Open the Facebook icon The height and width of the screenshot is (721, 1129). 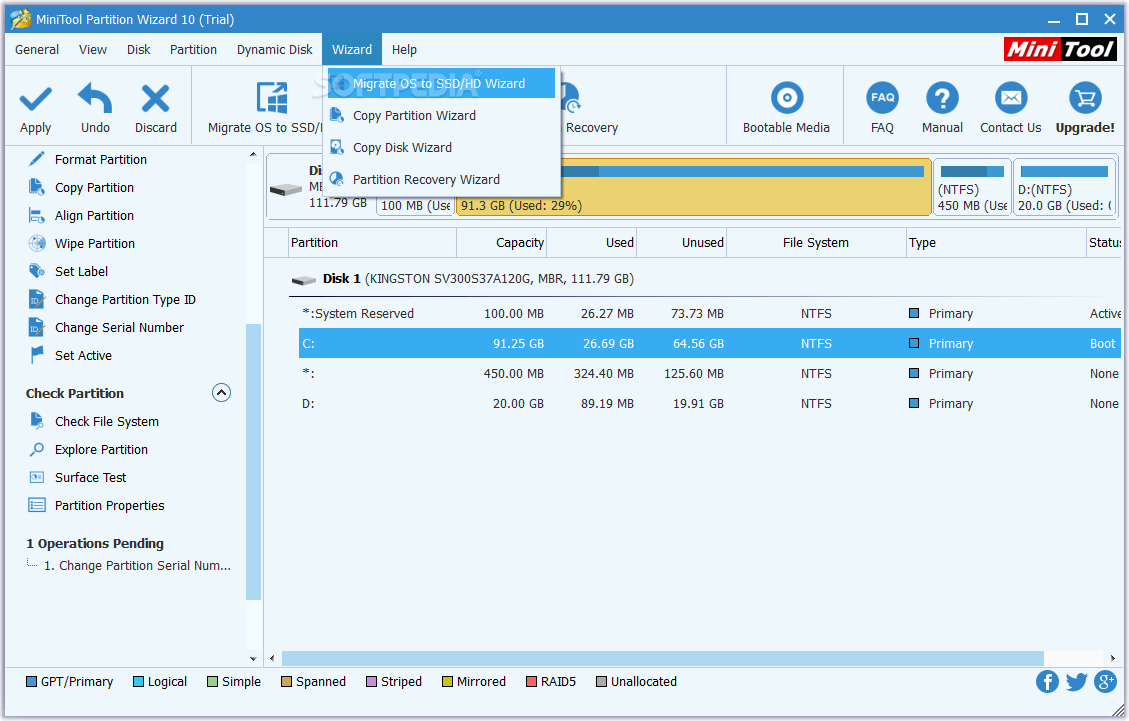pyautogui.click(x=1047, y=681)
